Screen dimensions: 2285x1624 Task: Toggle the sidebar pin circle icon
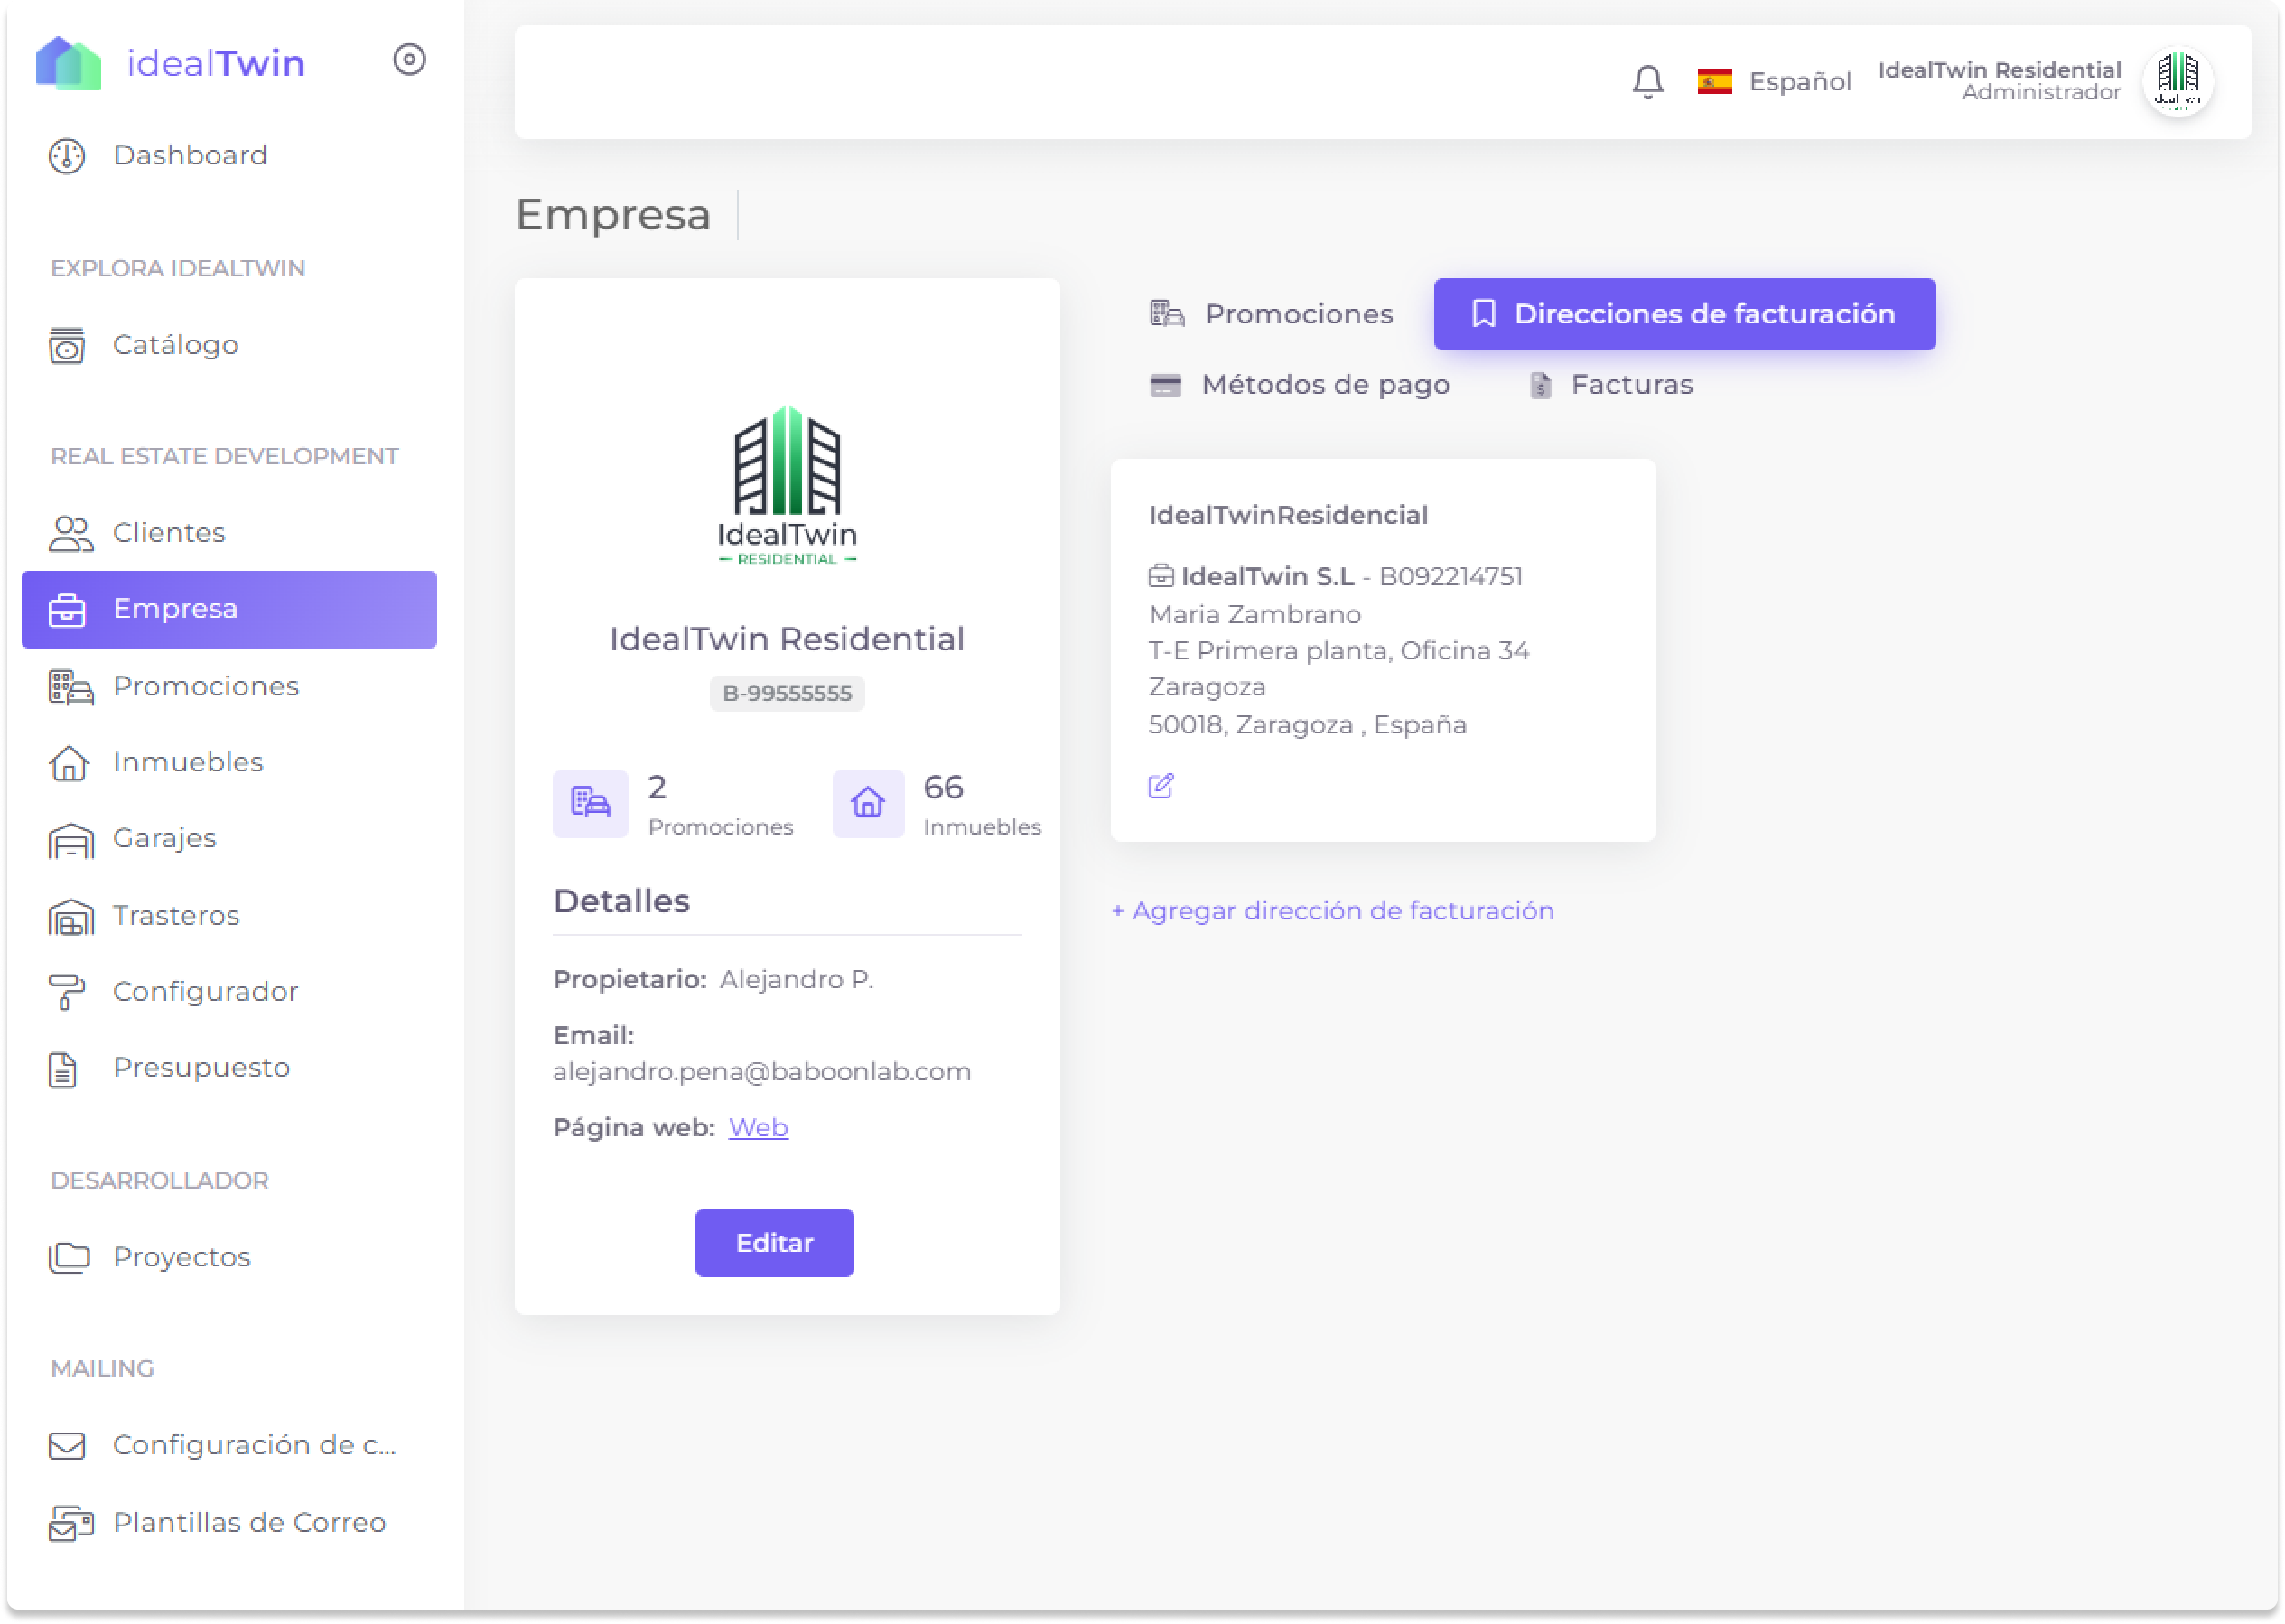[x=409, y=60]
